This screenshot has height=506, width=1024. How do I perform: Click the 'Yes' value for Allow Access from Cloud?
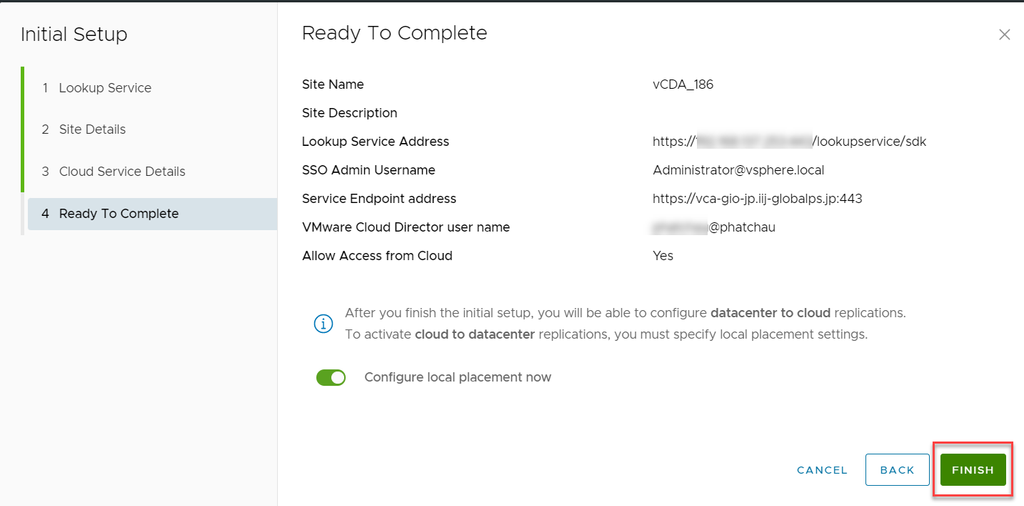[663, 256]
